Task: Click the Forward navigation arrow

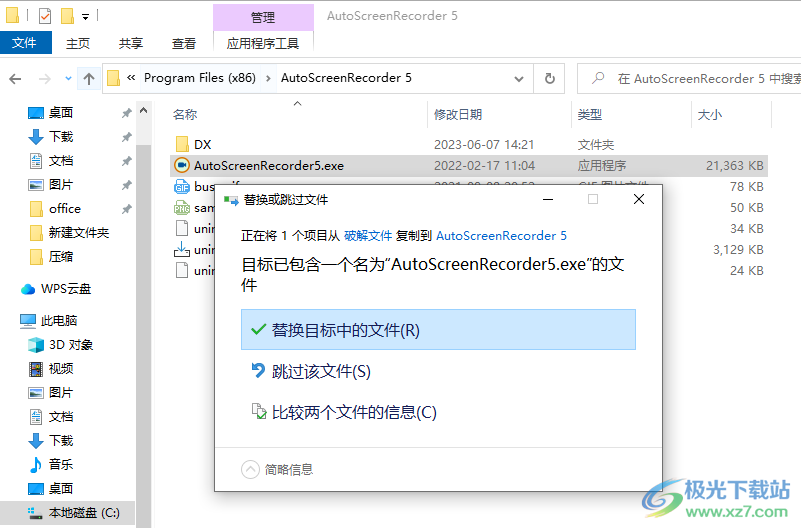Action: point(45,79)
